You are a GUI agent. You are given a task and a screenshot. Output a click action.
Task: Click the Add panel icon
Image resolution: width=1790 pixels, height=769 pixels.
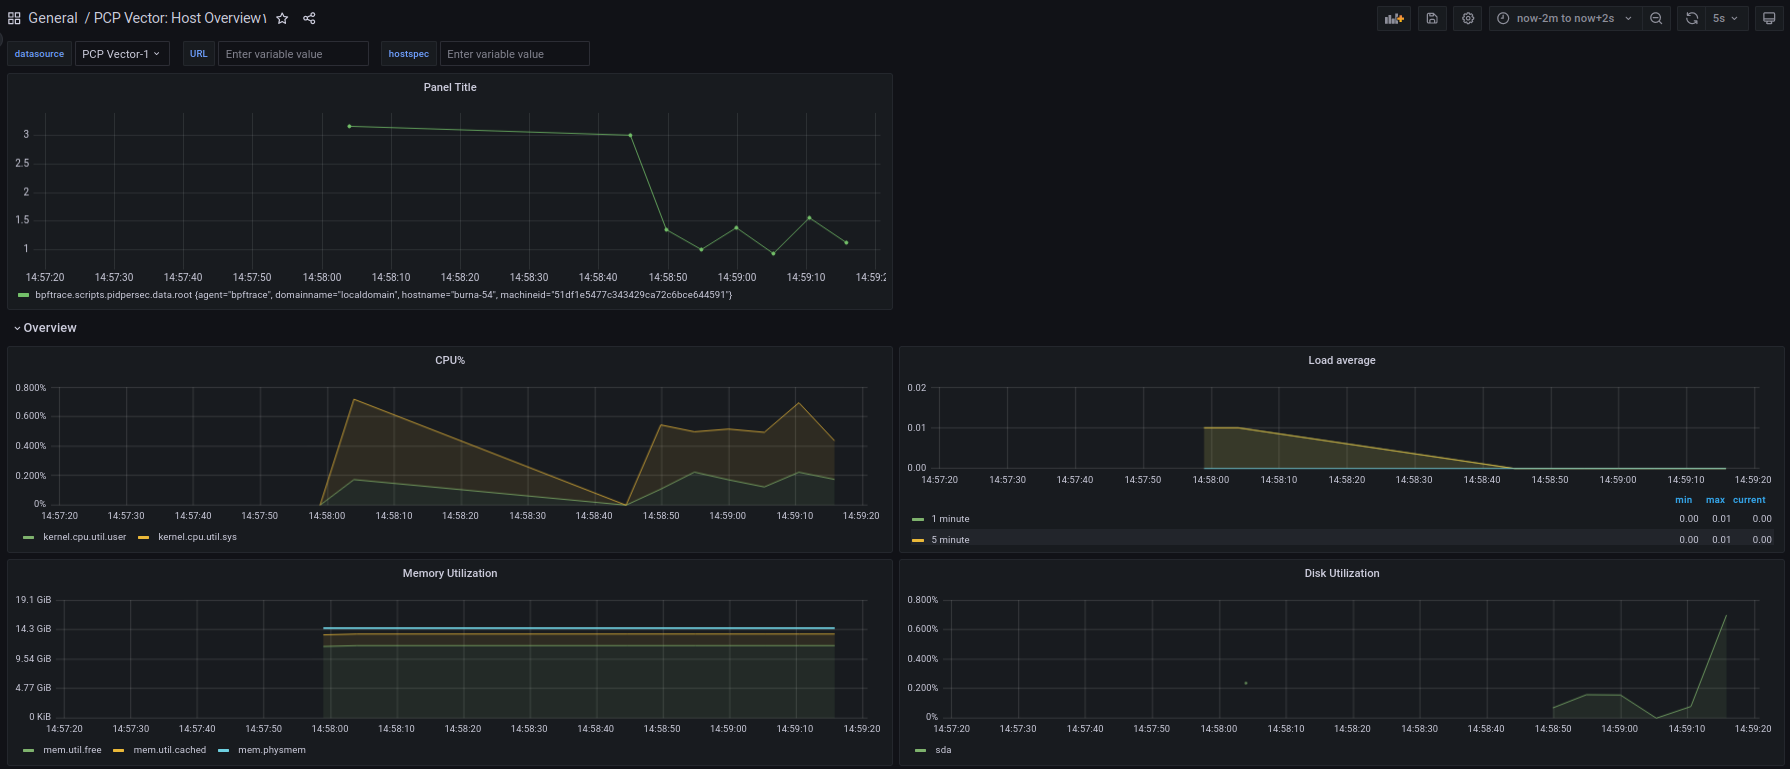coord(1394,18)
